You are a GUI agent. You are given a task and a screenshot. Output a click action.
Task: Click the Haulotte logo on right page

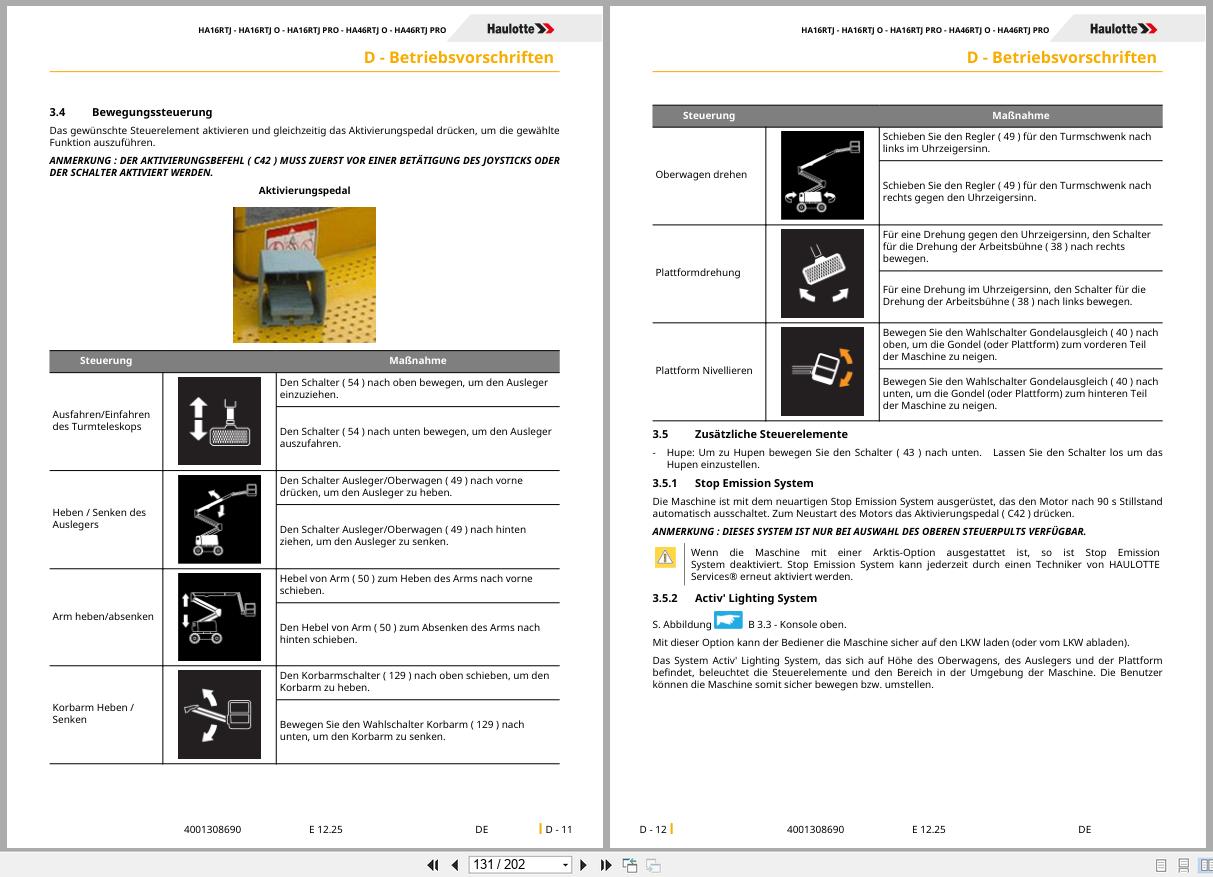[1124, 29]
